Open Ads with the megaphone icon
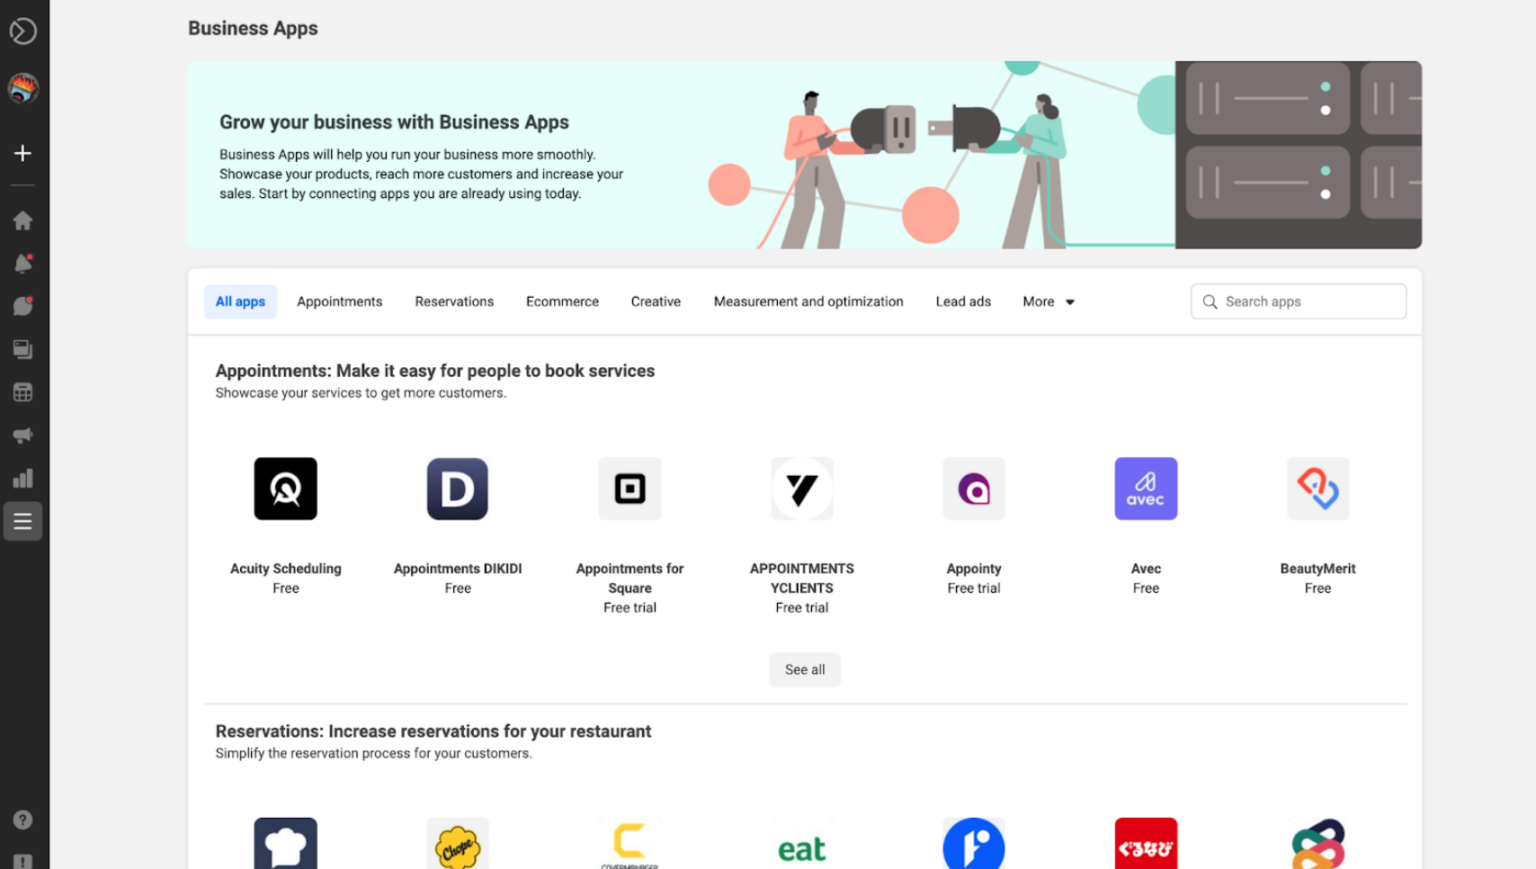1536x869 pixels. tap(22, 435)
